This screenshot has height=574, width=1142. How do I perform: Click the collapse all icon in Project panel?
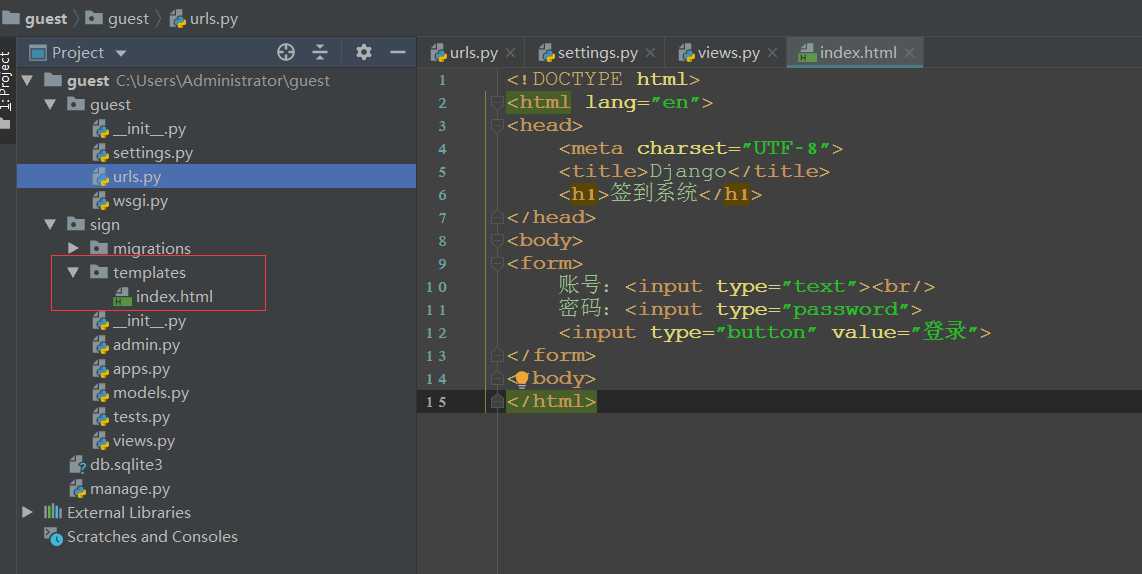pos(320,52)
